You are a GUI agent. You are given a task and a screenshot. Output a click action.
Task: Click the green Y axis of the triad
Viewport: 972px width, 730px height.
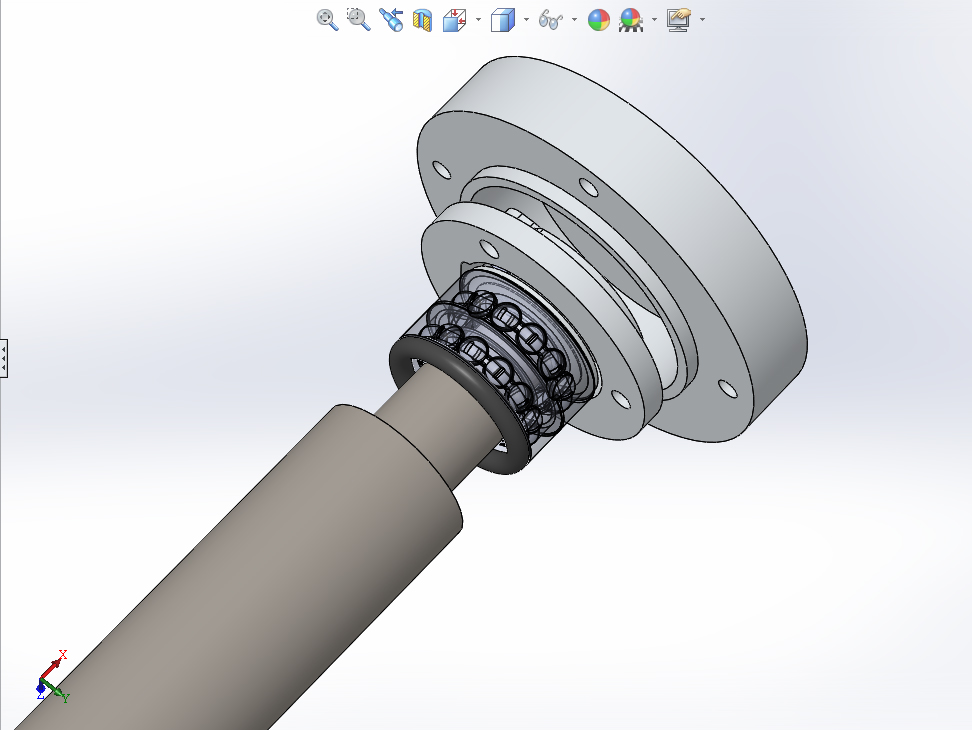click(x=57, y=692)
